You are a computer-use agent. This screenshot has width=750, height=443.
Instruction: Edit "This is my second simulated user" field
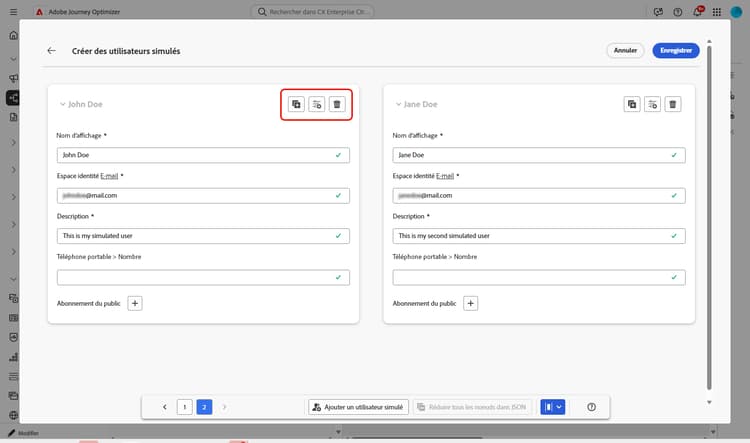[x=539, y=236]
